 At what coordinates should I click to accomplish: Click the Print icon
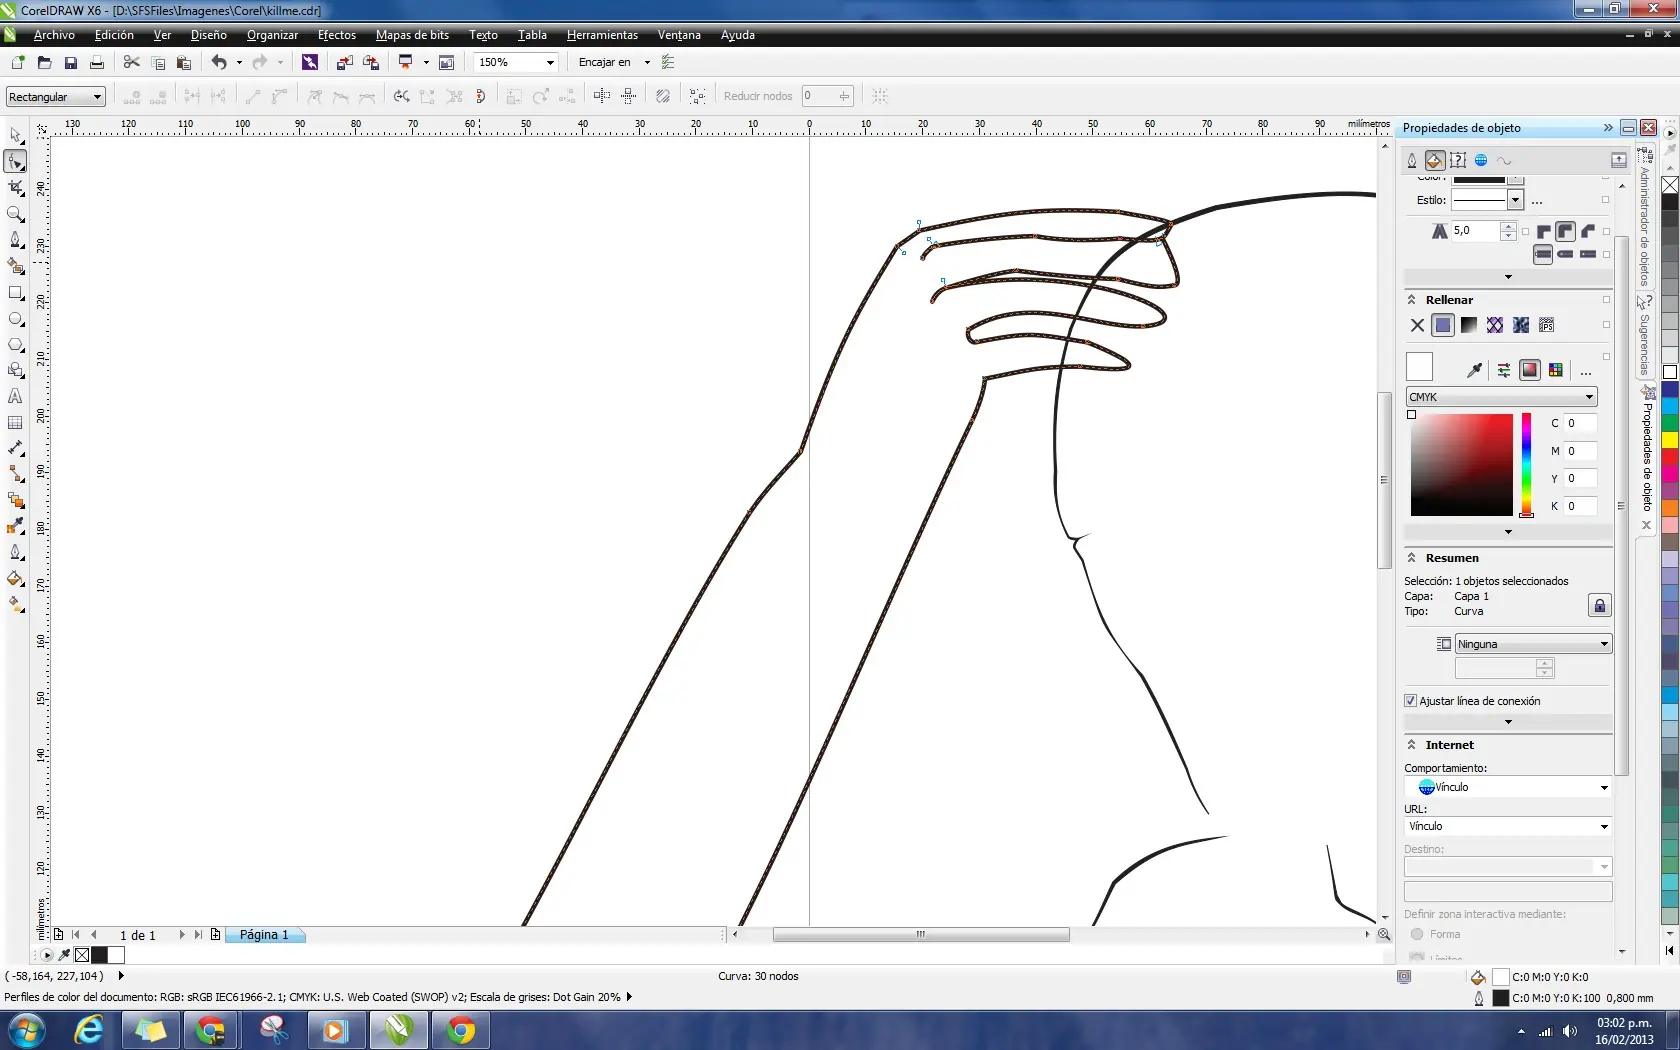coord(97,62)
